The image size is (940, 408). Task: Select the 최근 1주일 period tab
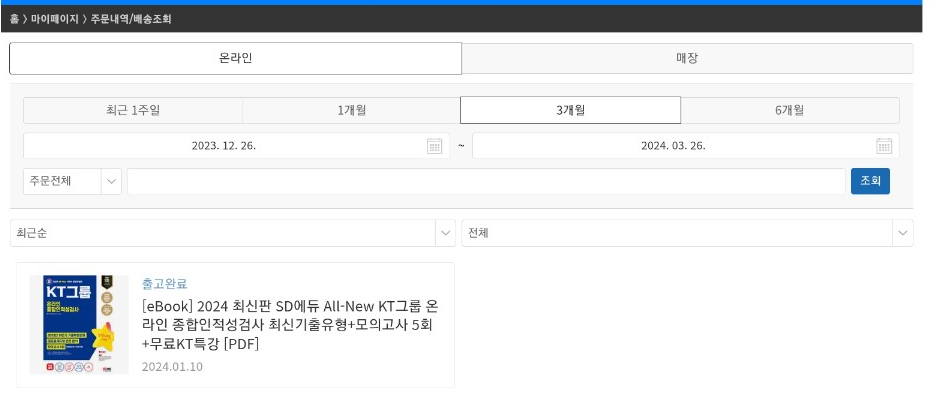click(132, 110)
